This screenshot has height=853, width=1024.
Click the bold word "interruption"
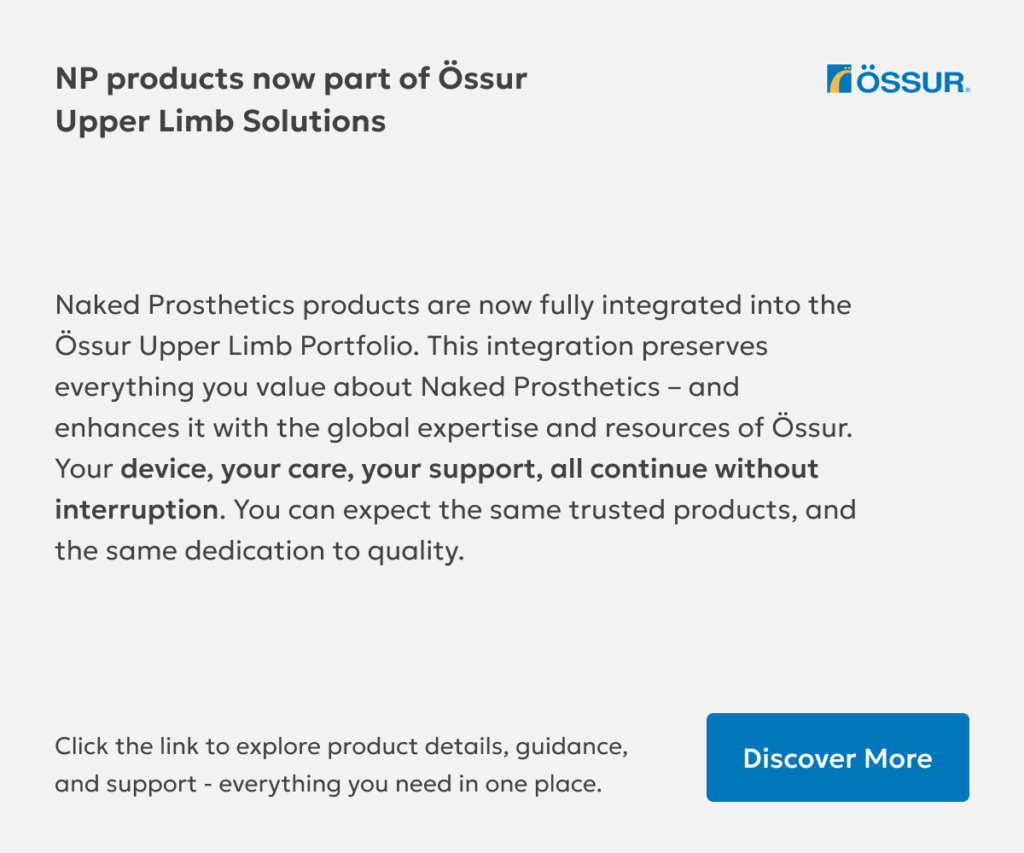(x=136, y=509)
